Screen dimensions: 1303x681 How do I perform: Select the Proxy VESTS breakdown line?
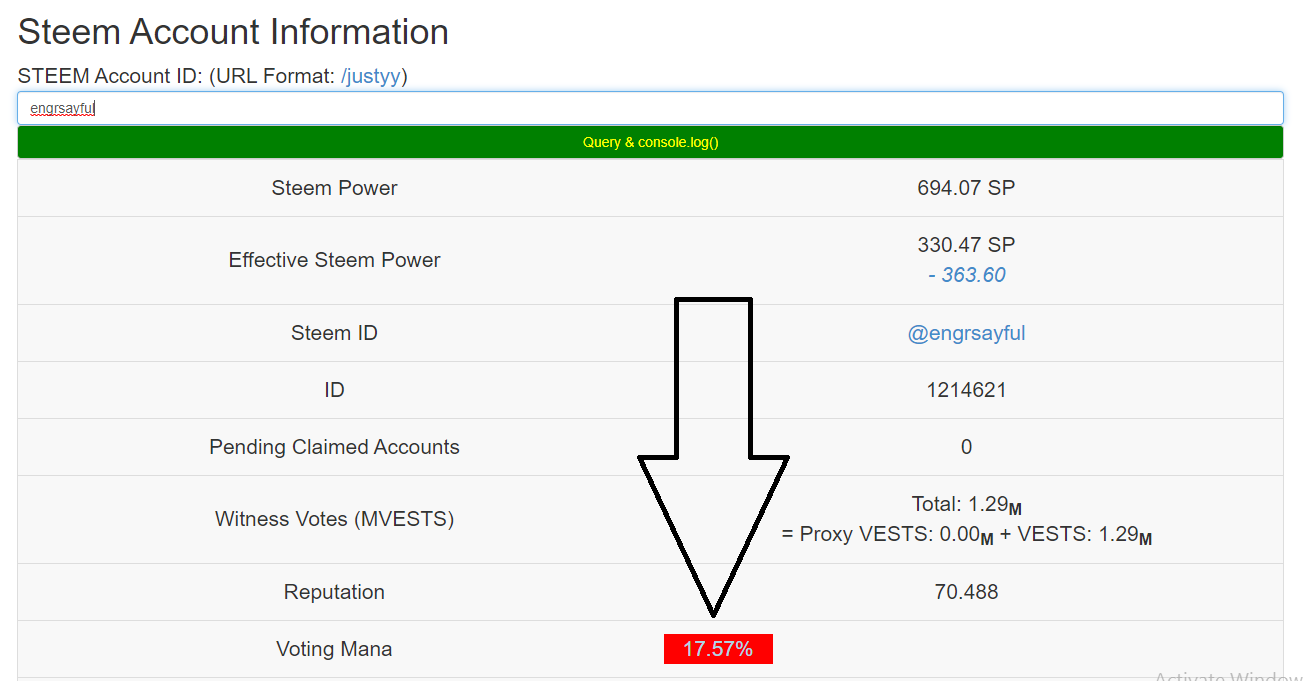pos(966,535)
